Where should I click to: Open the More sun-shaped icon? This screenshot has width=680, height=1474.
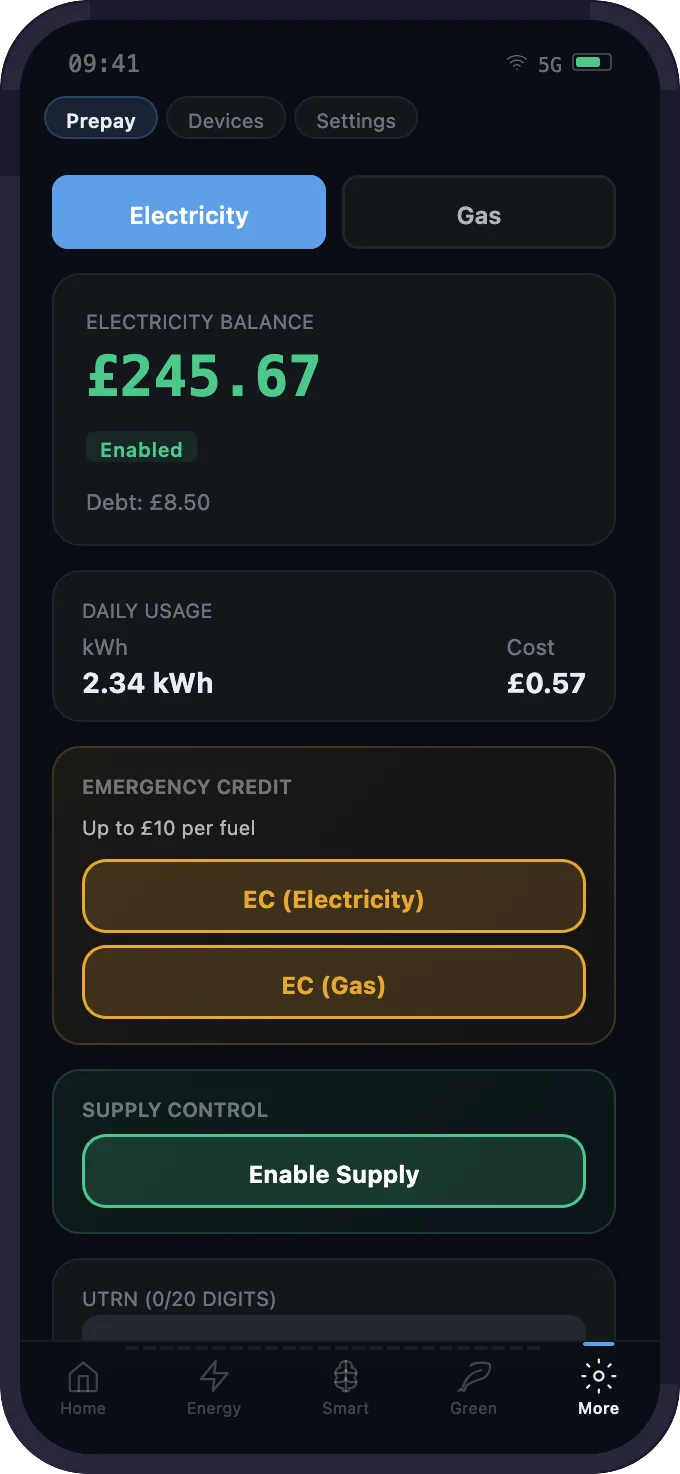click(x=598, y=1377)
